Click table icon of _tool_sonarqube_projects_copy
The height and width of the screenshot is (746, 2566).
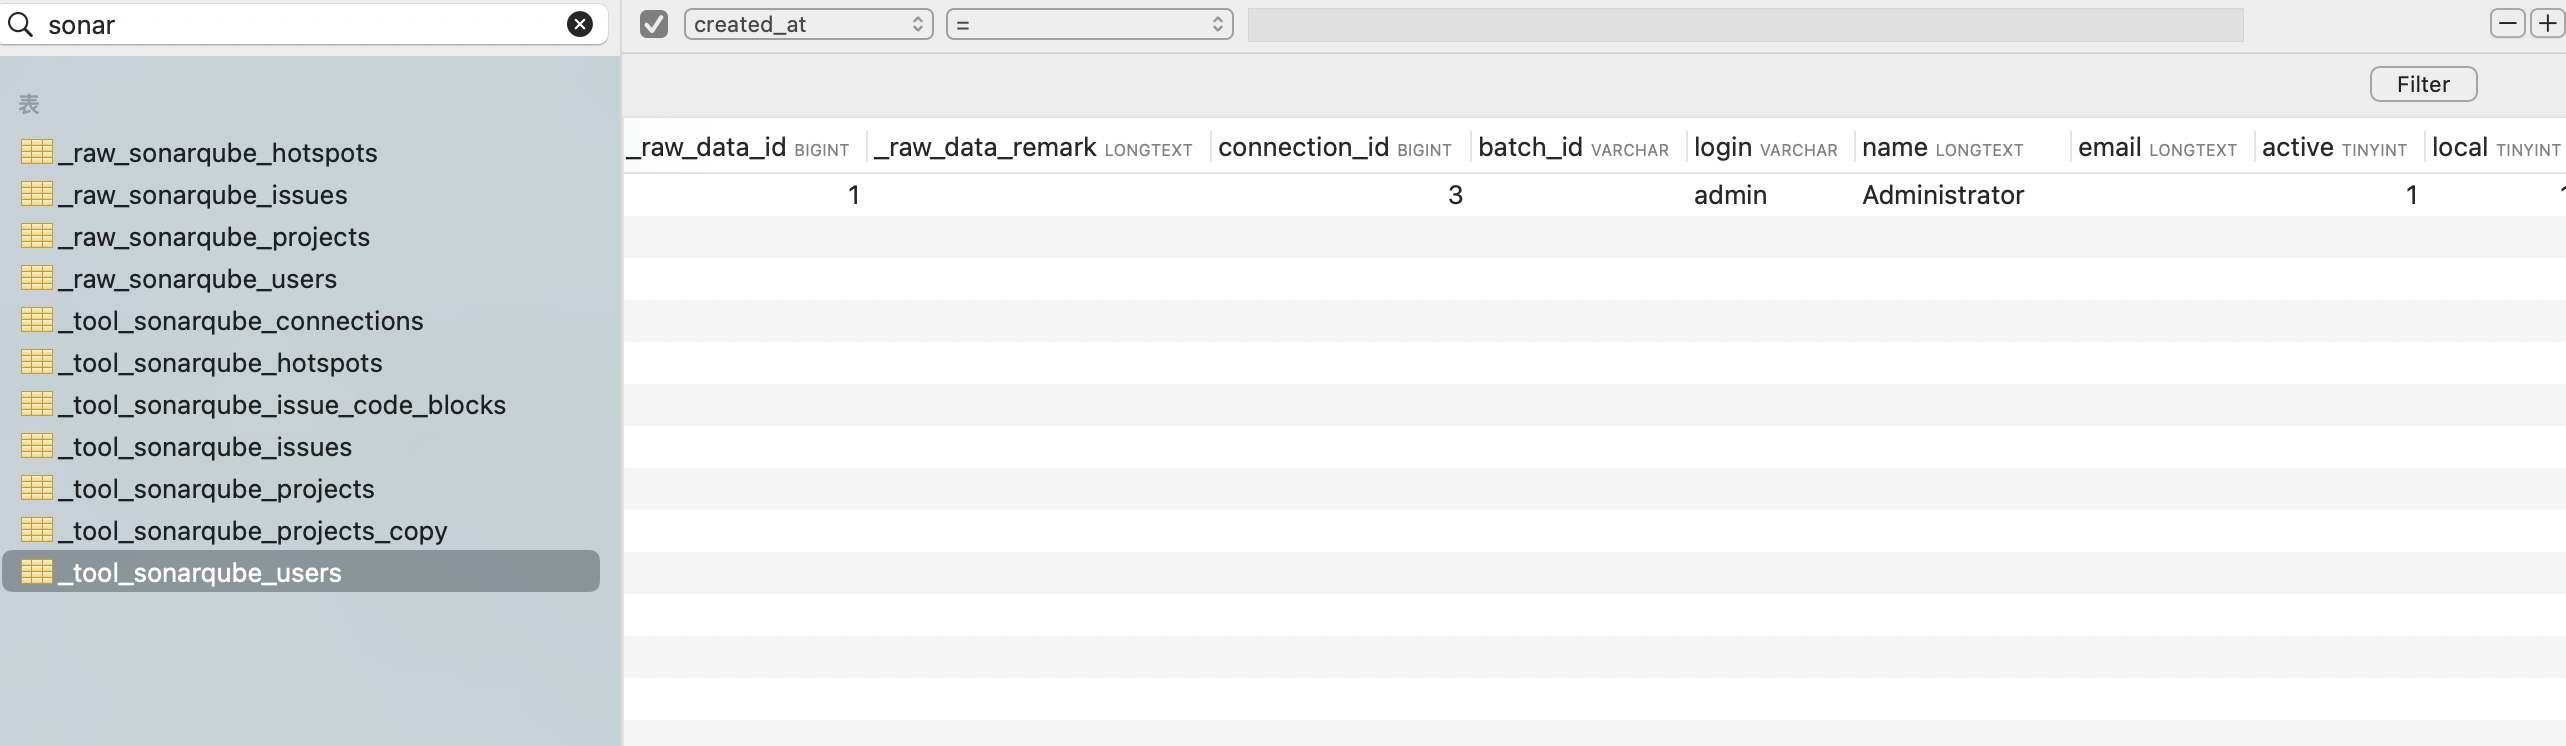pyautogui.click(x=37, y=530)
